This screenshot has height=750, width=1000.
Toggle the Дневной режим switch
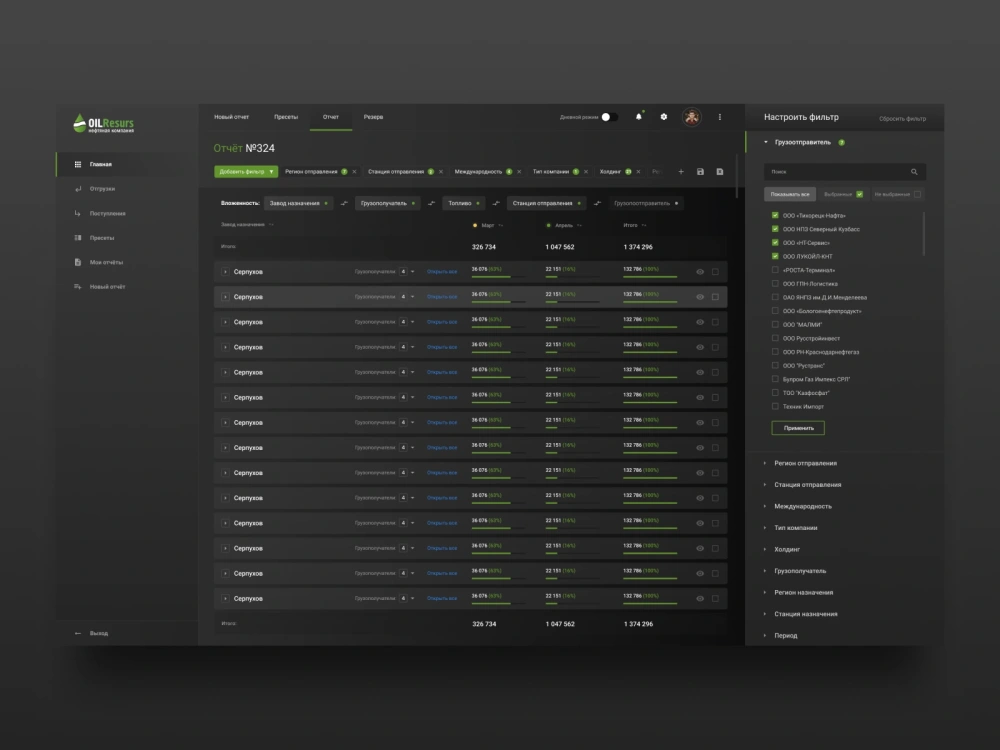609,117
